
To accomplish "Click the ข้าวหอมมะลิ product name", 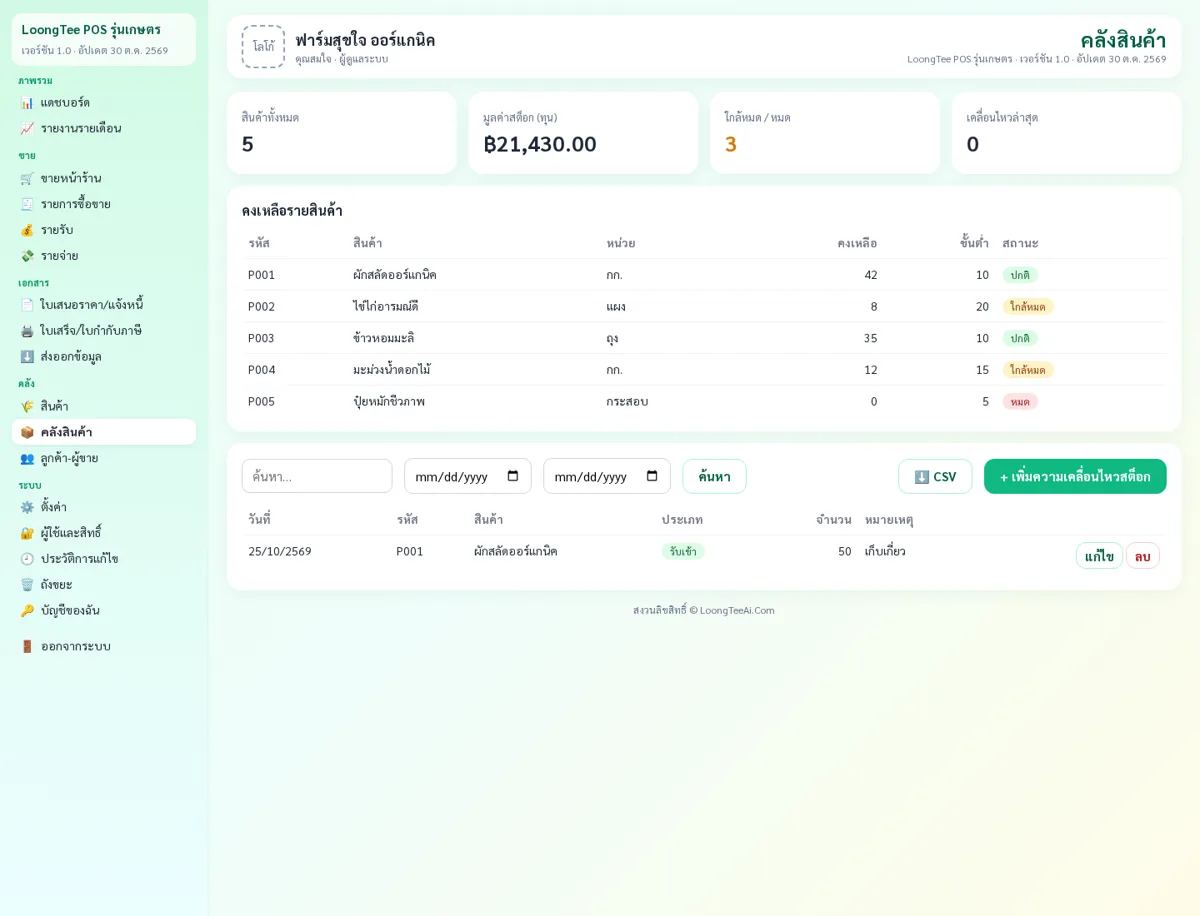I will click(384, 338).
